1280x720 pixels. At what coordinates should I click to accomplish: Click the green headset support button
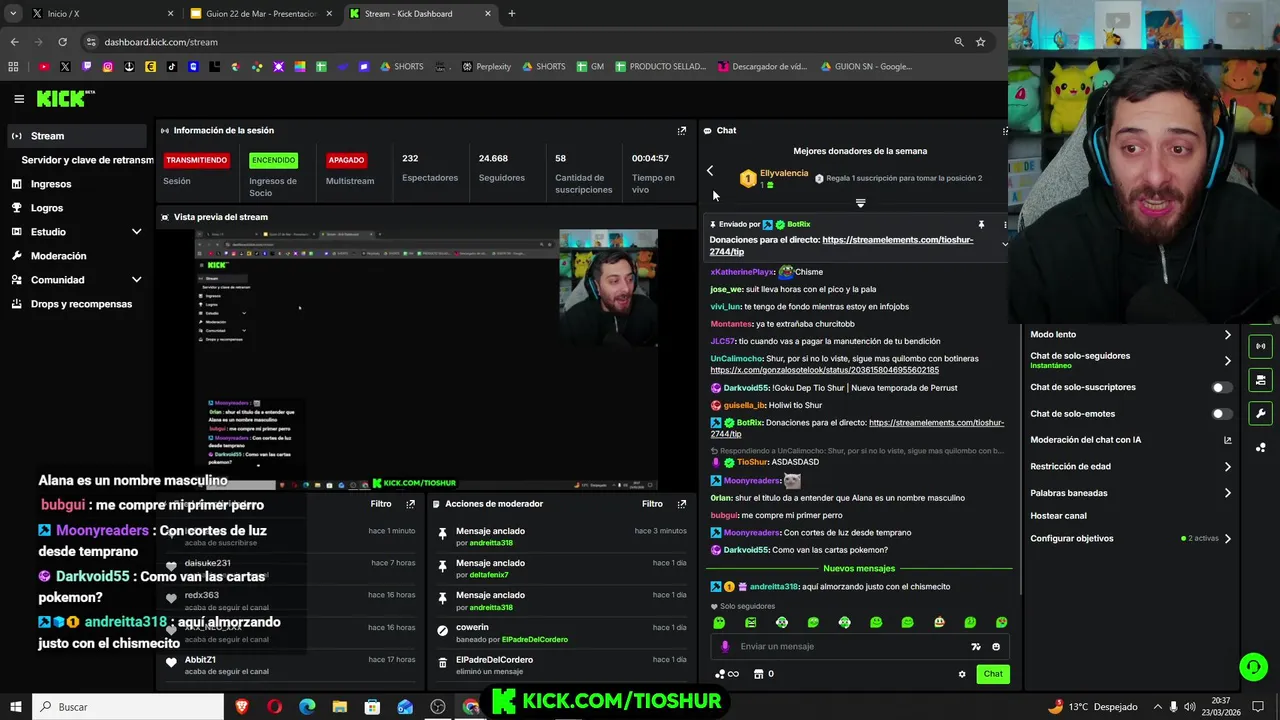click(1253, 666)
